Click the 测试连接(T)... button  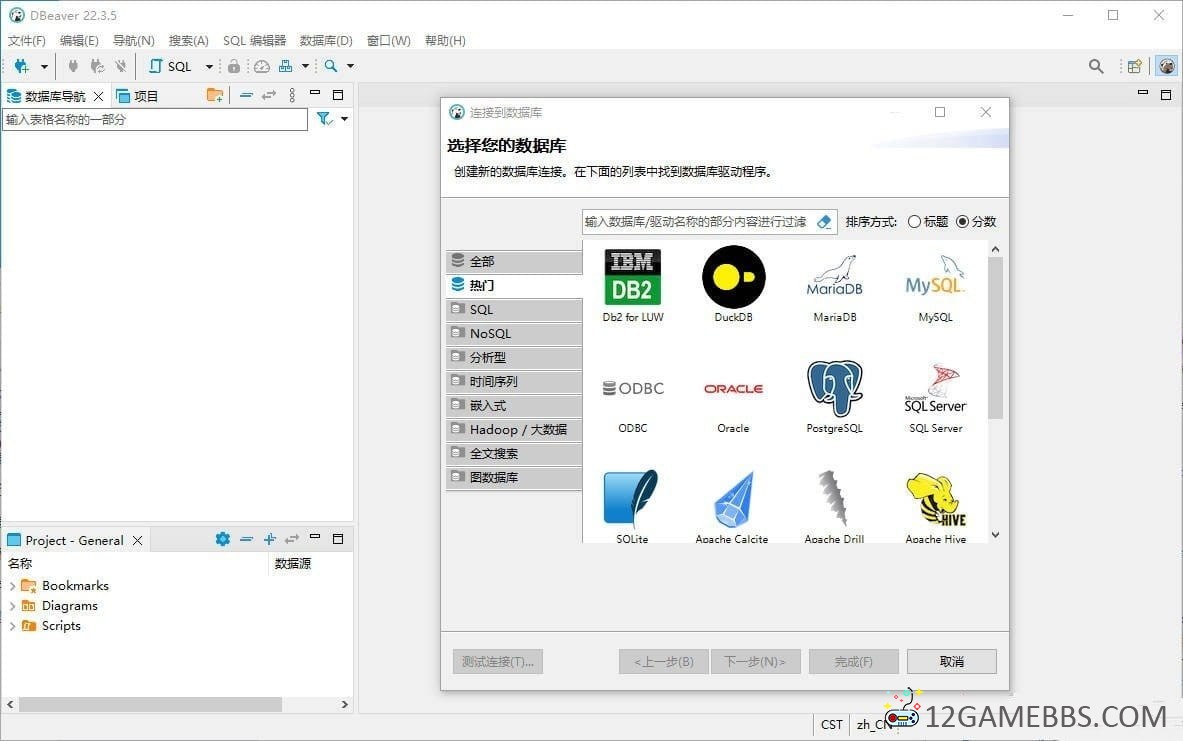click(x=497, y=661)
